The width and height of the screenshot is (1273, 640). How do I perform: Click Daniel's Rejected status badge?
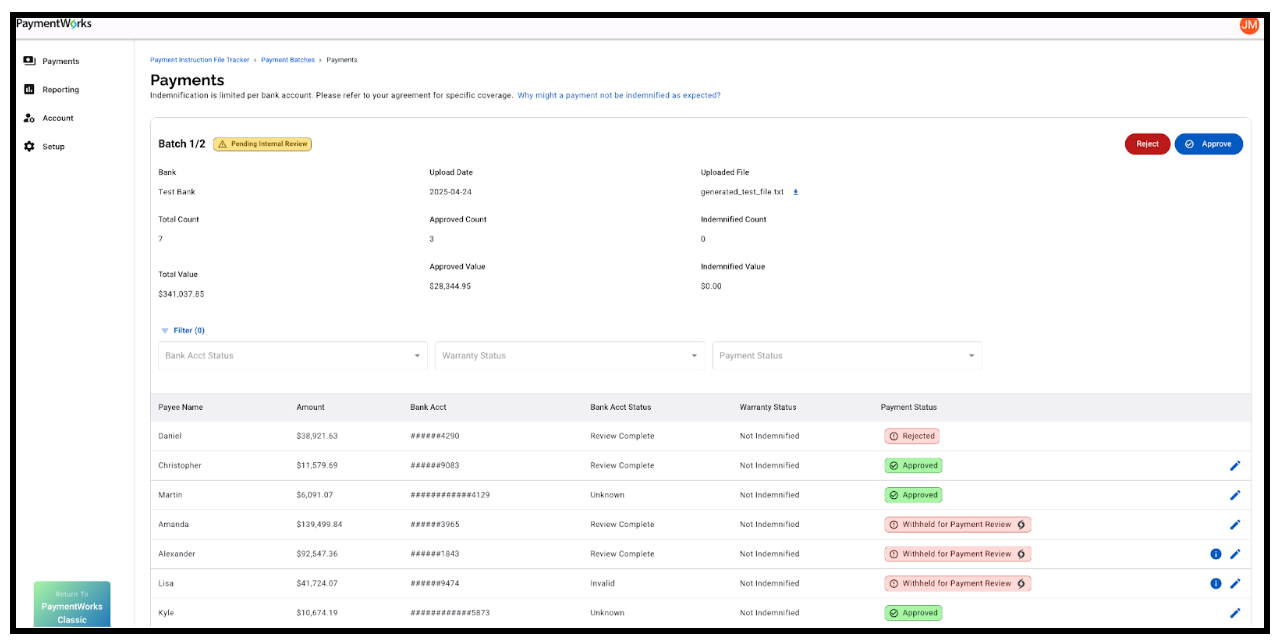coord(912,436)
